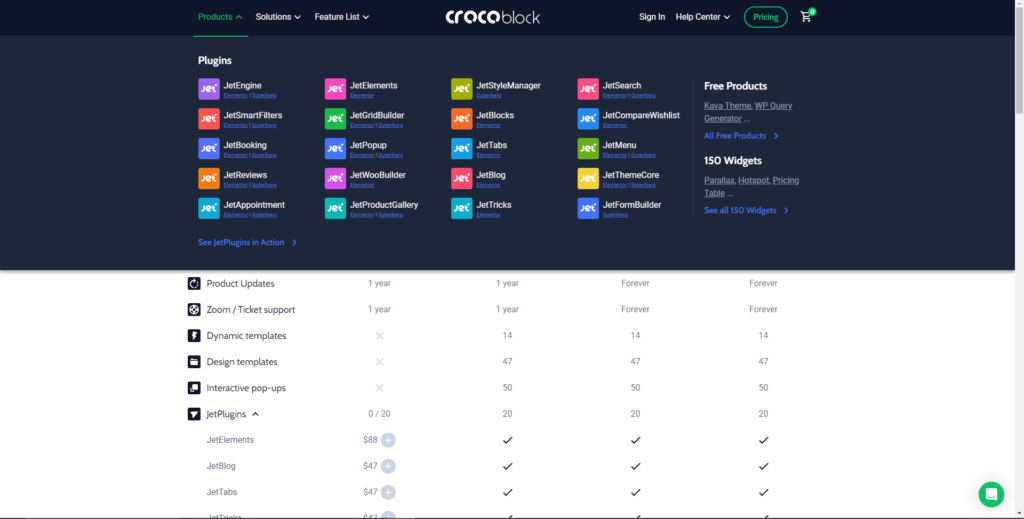Expand the Solutions dropdown menu

[x=278, y=17]
